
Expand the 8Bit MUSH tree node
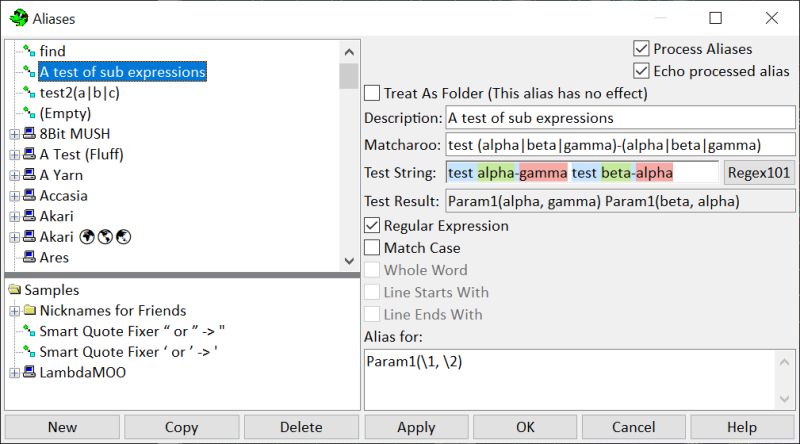pos(14,134)
